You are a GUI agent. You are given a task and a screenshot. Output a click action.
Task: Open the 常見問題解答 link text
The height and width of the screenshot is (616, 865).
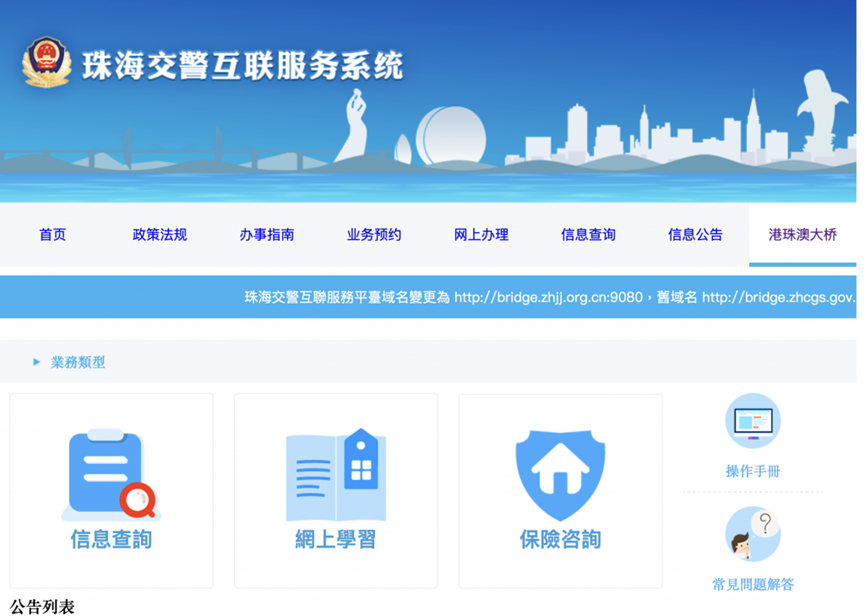click(752, 585)
